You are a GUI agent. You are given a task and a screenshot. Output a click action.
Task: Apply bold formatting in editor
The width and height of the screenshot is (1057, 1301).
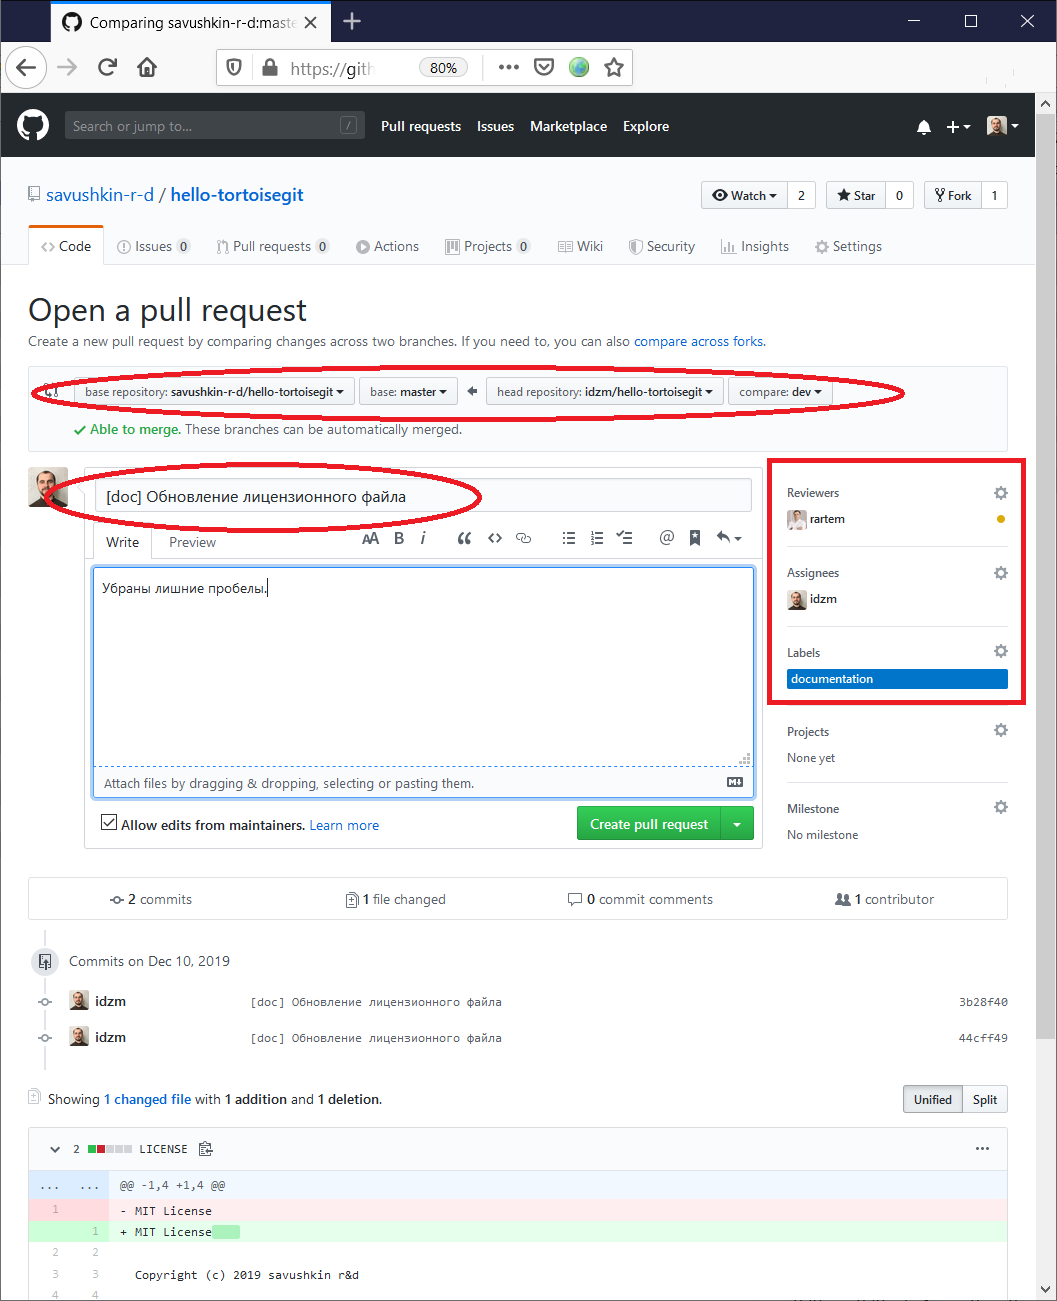click(399, 538)
